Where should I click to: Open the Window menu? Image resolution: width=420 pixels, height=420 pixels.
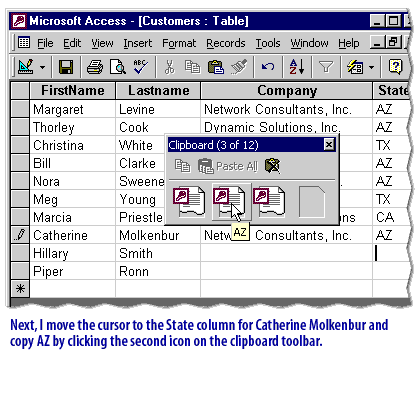309,43
